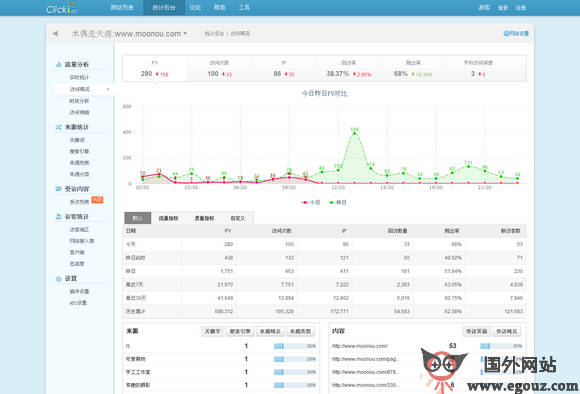Click the 最近7天 row label
Viewport: 580px width, 394px height.
[134, 284]
